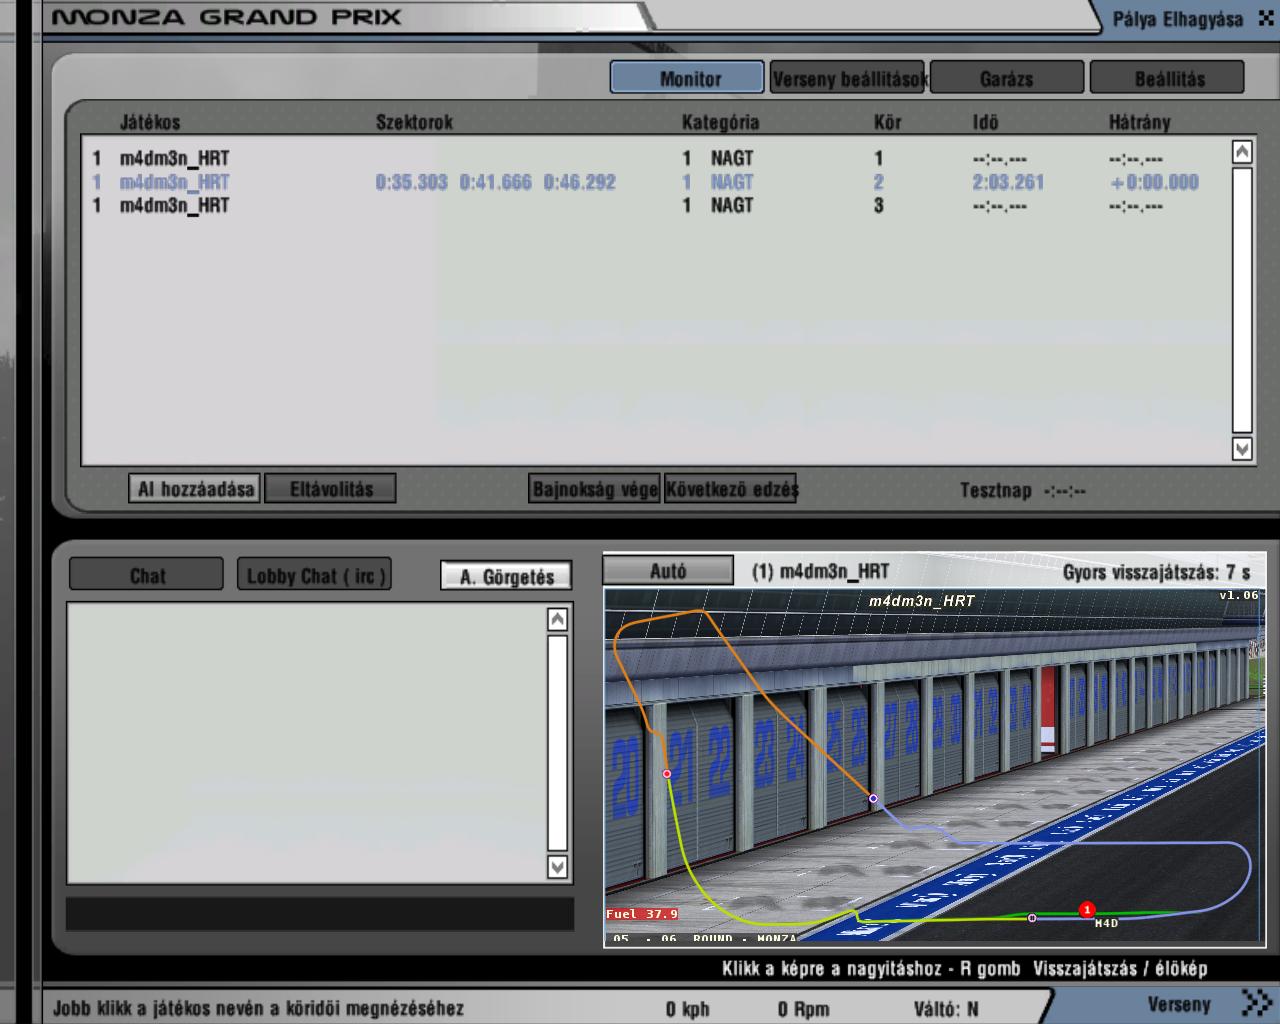Switch to the Chat tab
The width and height of the screenshot is (1280, 1024).
(x=146, y=575)
